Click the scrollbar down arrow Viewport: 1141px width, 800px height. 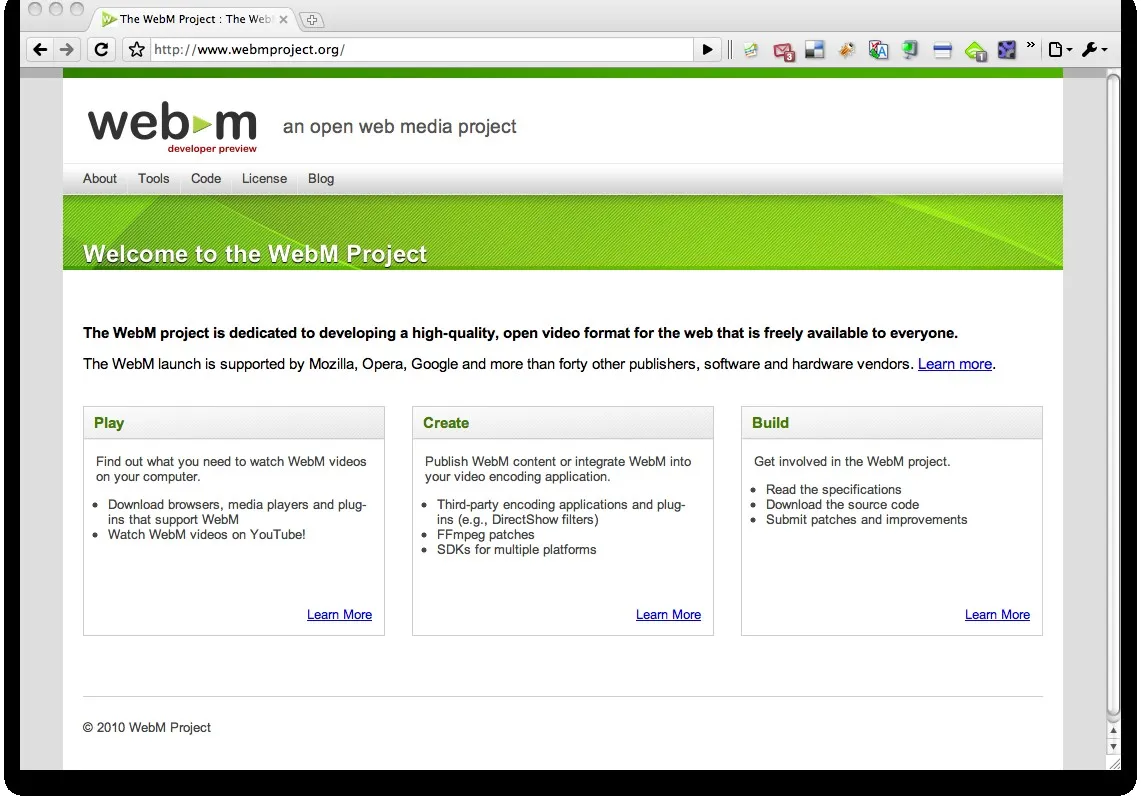(1113, 747)
